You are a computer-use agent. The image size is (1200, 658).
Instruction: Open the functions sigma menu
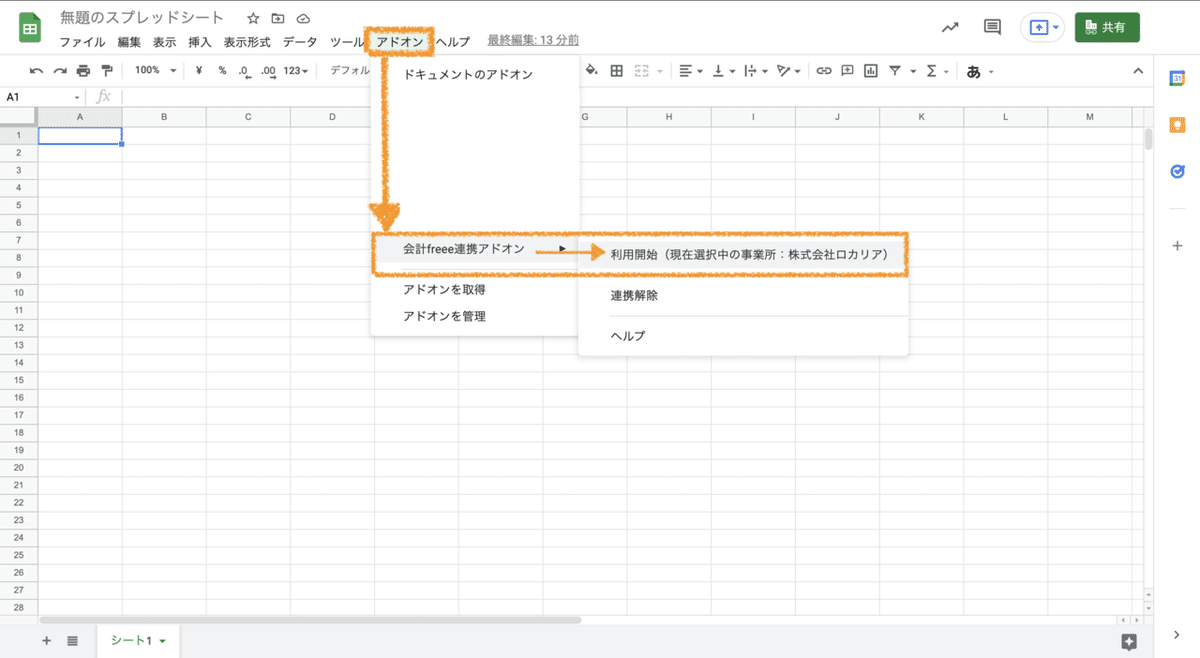(931, 71)
